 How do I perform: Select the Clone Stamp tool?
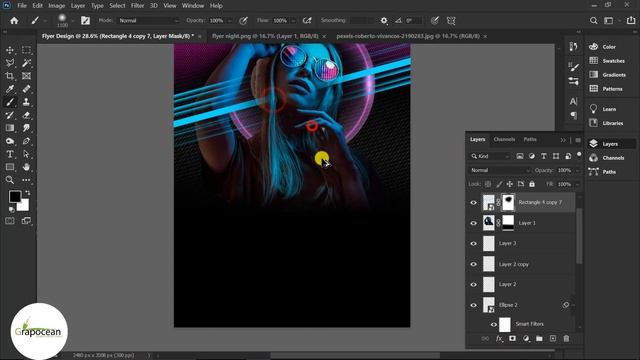click(x=26, y=102)
